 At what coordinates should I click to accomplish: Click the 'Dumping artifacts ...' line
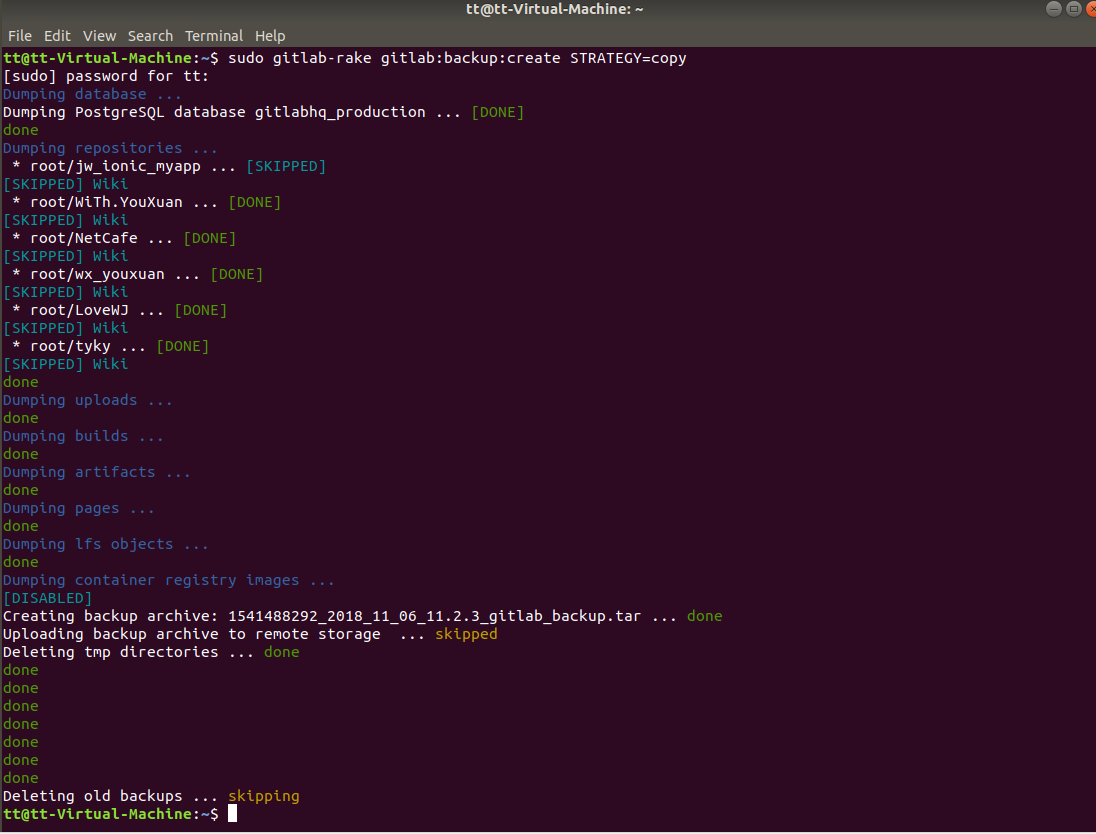(96, 473)
